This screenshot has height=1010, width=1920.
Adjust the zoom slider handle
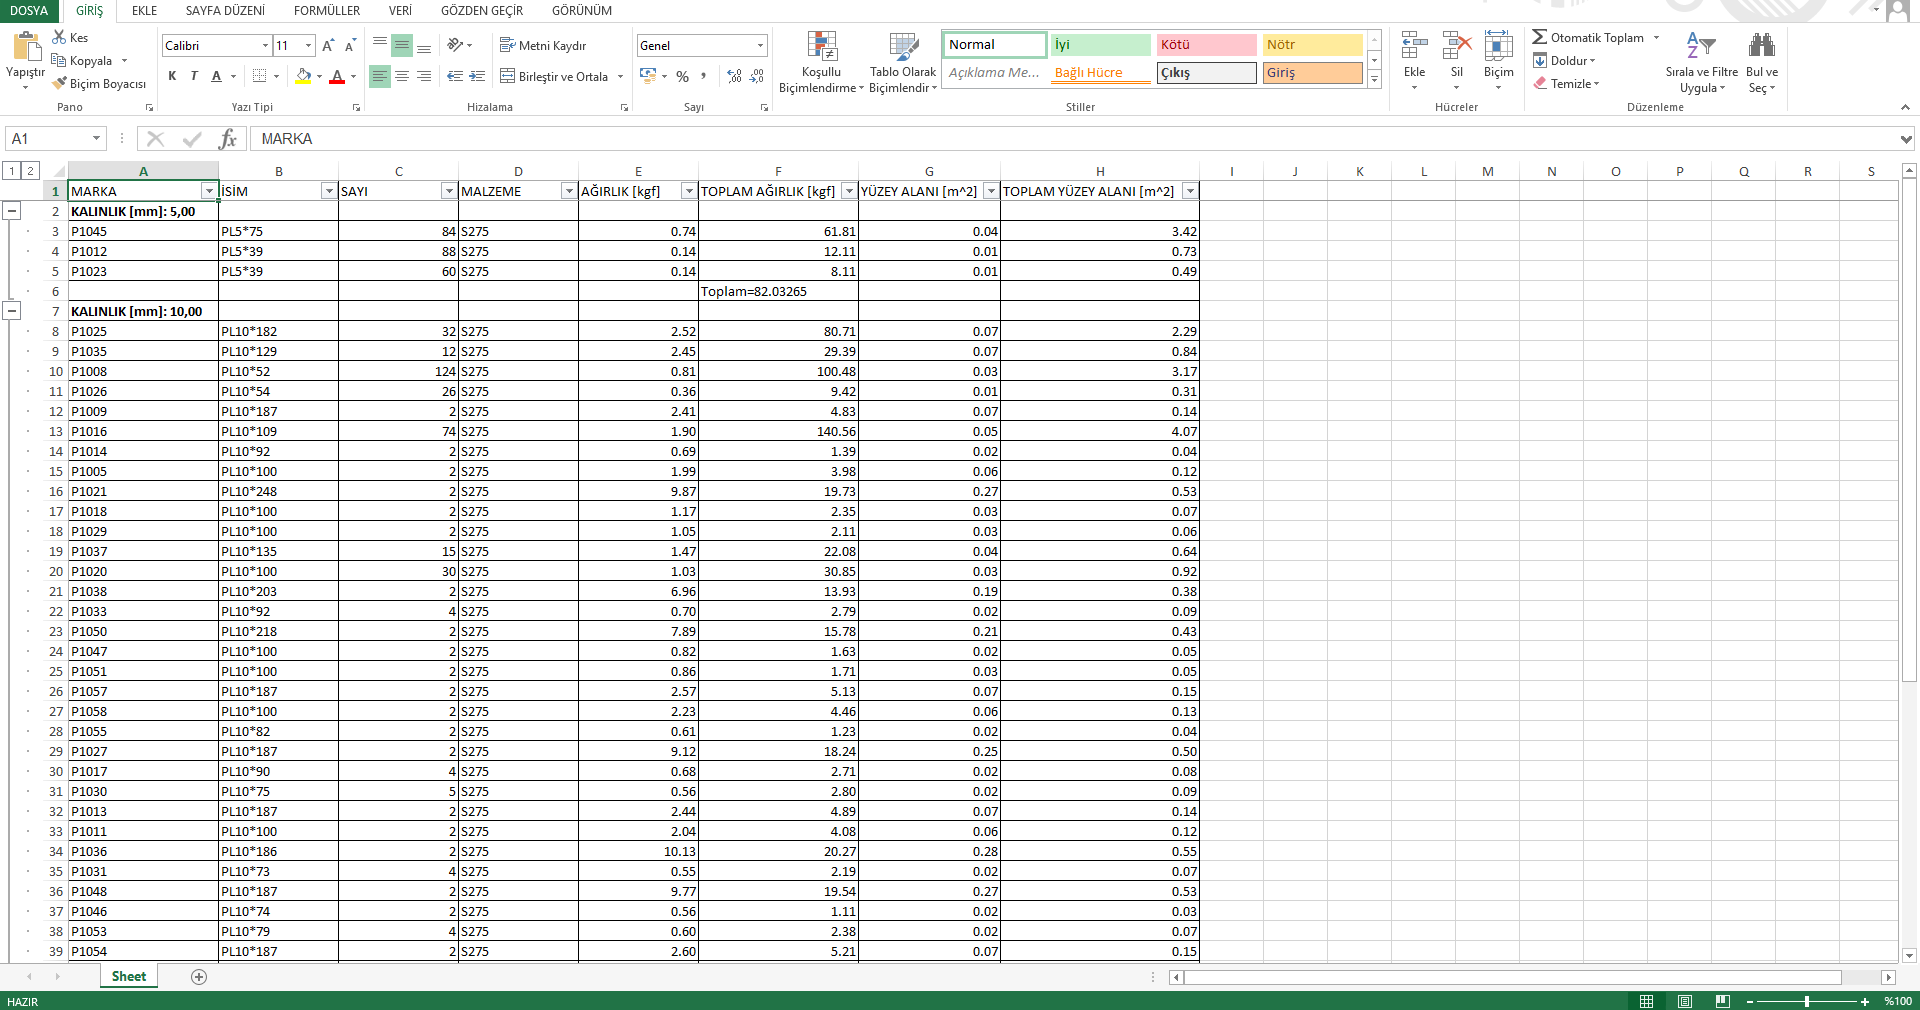click(x=1807, y=1001)
